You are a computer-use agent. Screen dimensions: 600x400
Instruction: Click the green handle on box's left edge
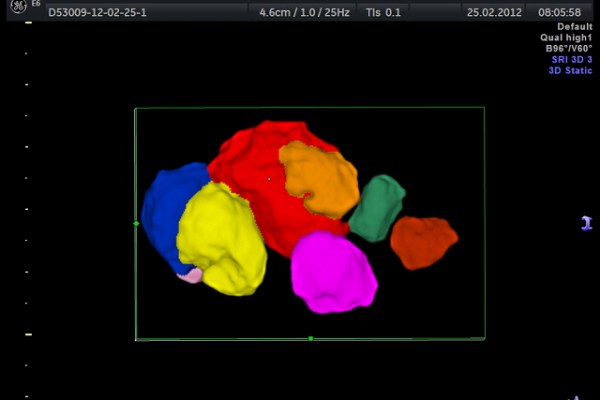(x=136, y=223)
